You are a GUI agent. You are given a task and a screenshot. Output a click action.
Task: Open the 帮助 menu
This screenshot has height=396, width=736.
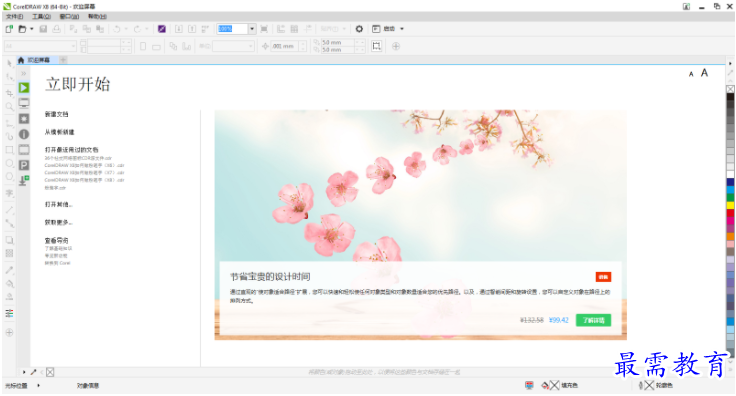[x=97, y=16]
